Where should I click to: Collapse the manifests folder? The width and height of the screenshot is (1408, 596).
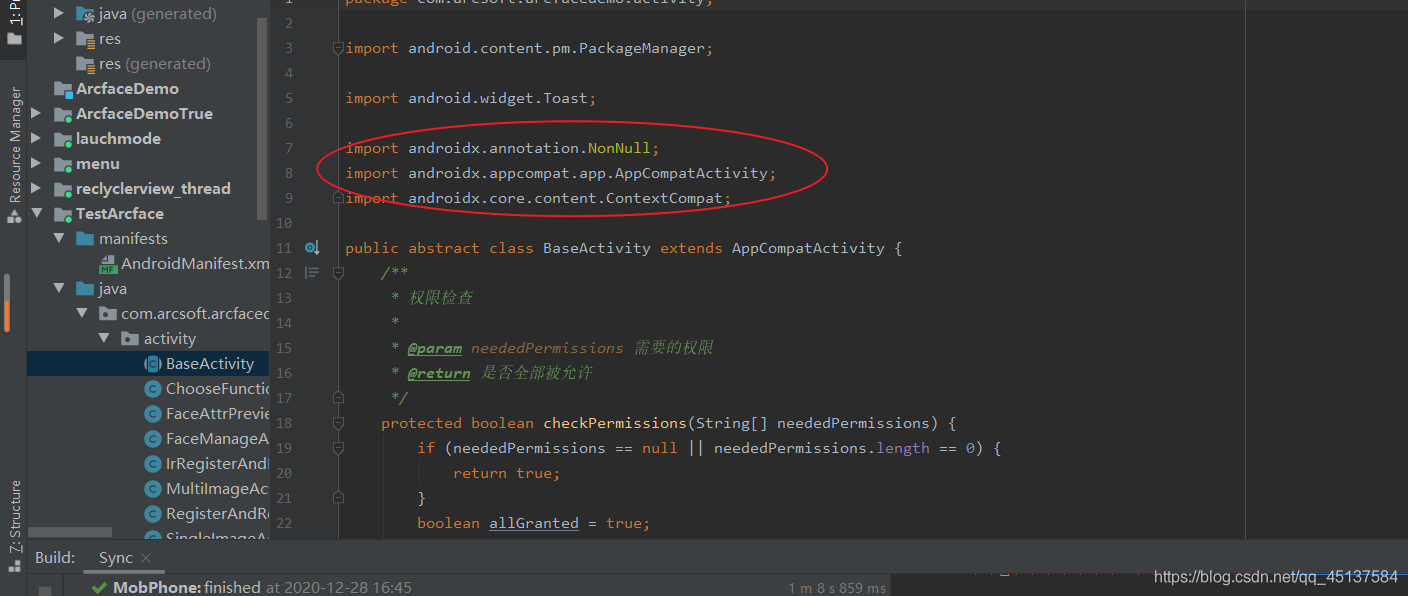click(59, 238)
